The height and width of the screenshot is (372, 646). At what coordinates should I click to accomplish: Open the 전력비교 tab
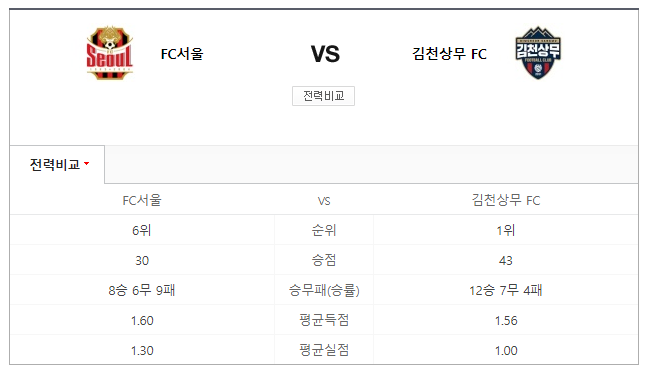pos(57,164)
